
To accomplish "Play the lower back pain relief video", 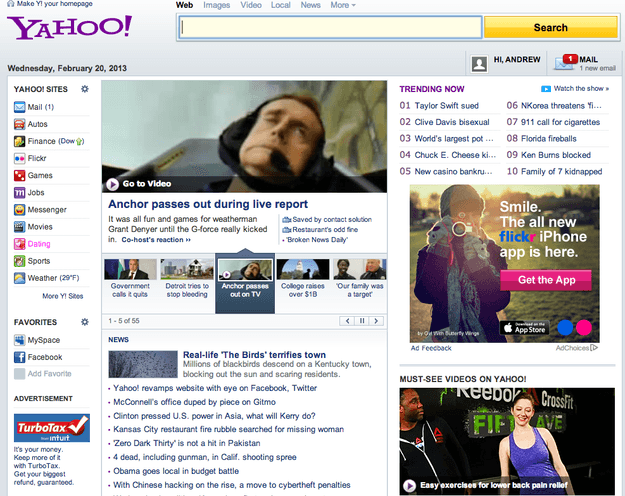I will 409,485.
